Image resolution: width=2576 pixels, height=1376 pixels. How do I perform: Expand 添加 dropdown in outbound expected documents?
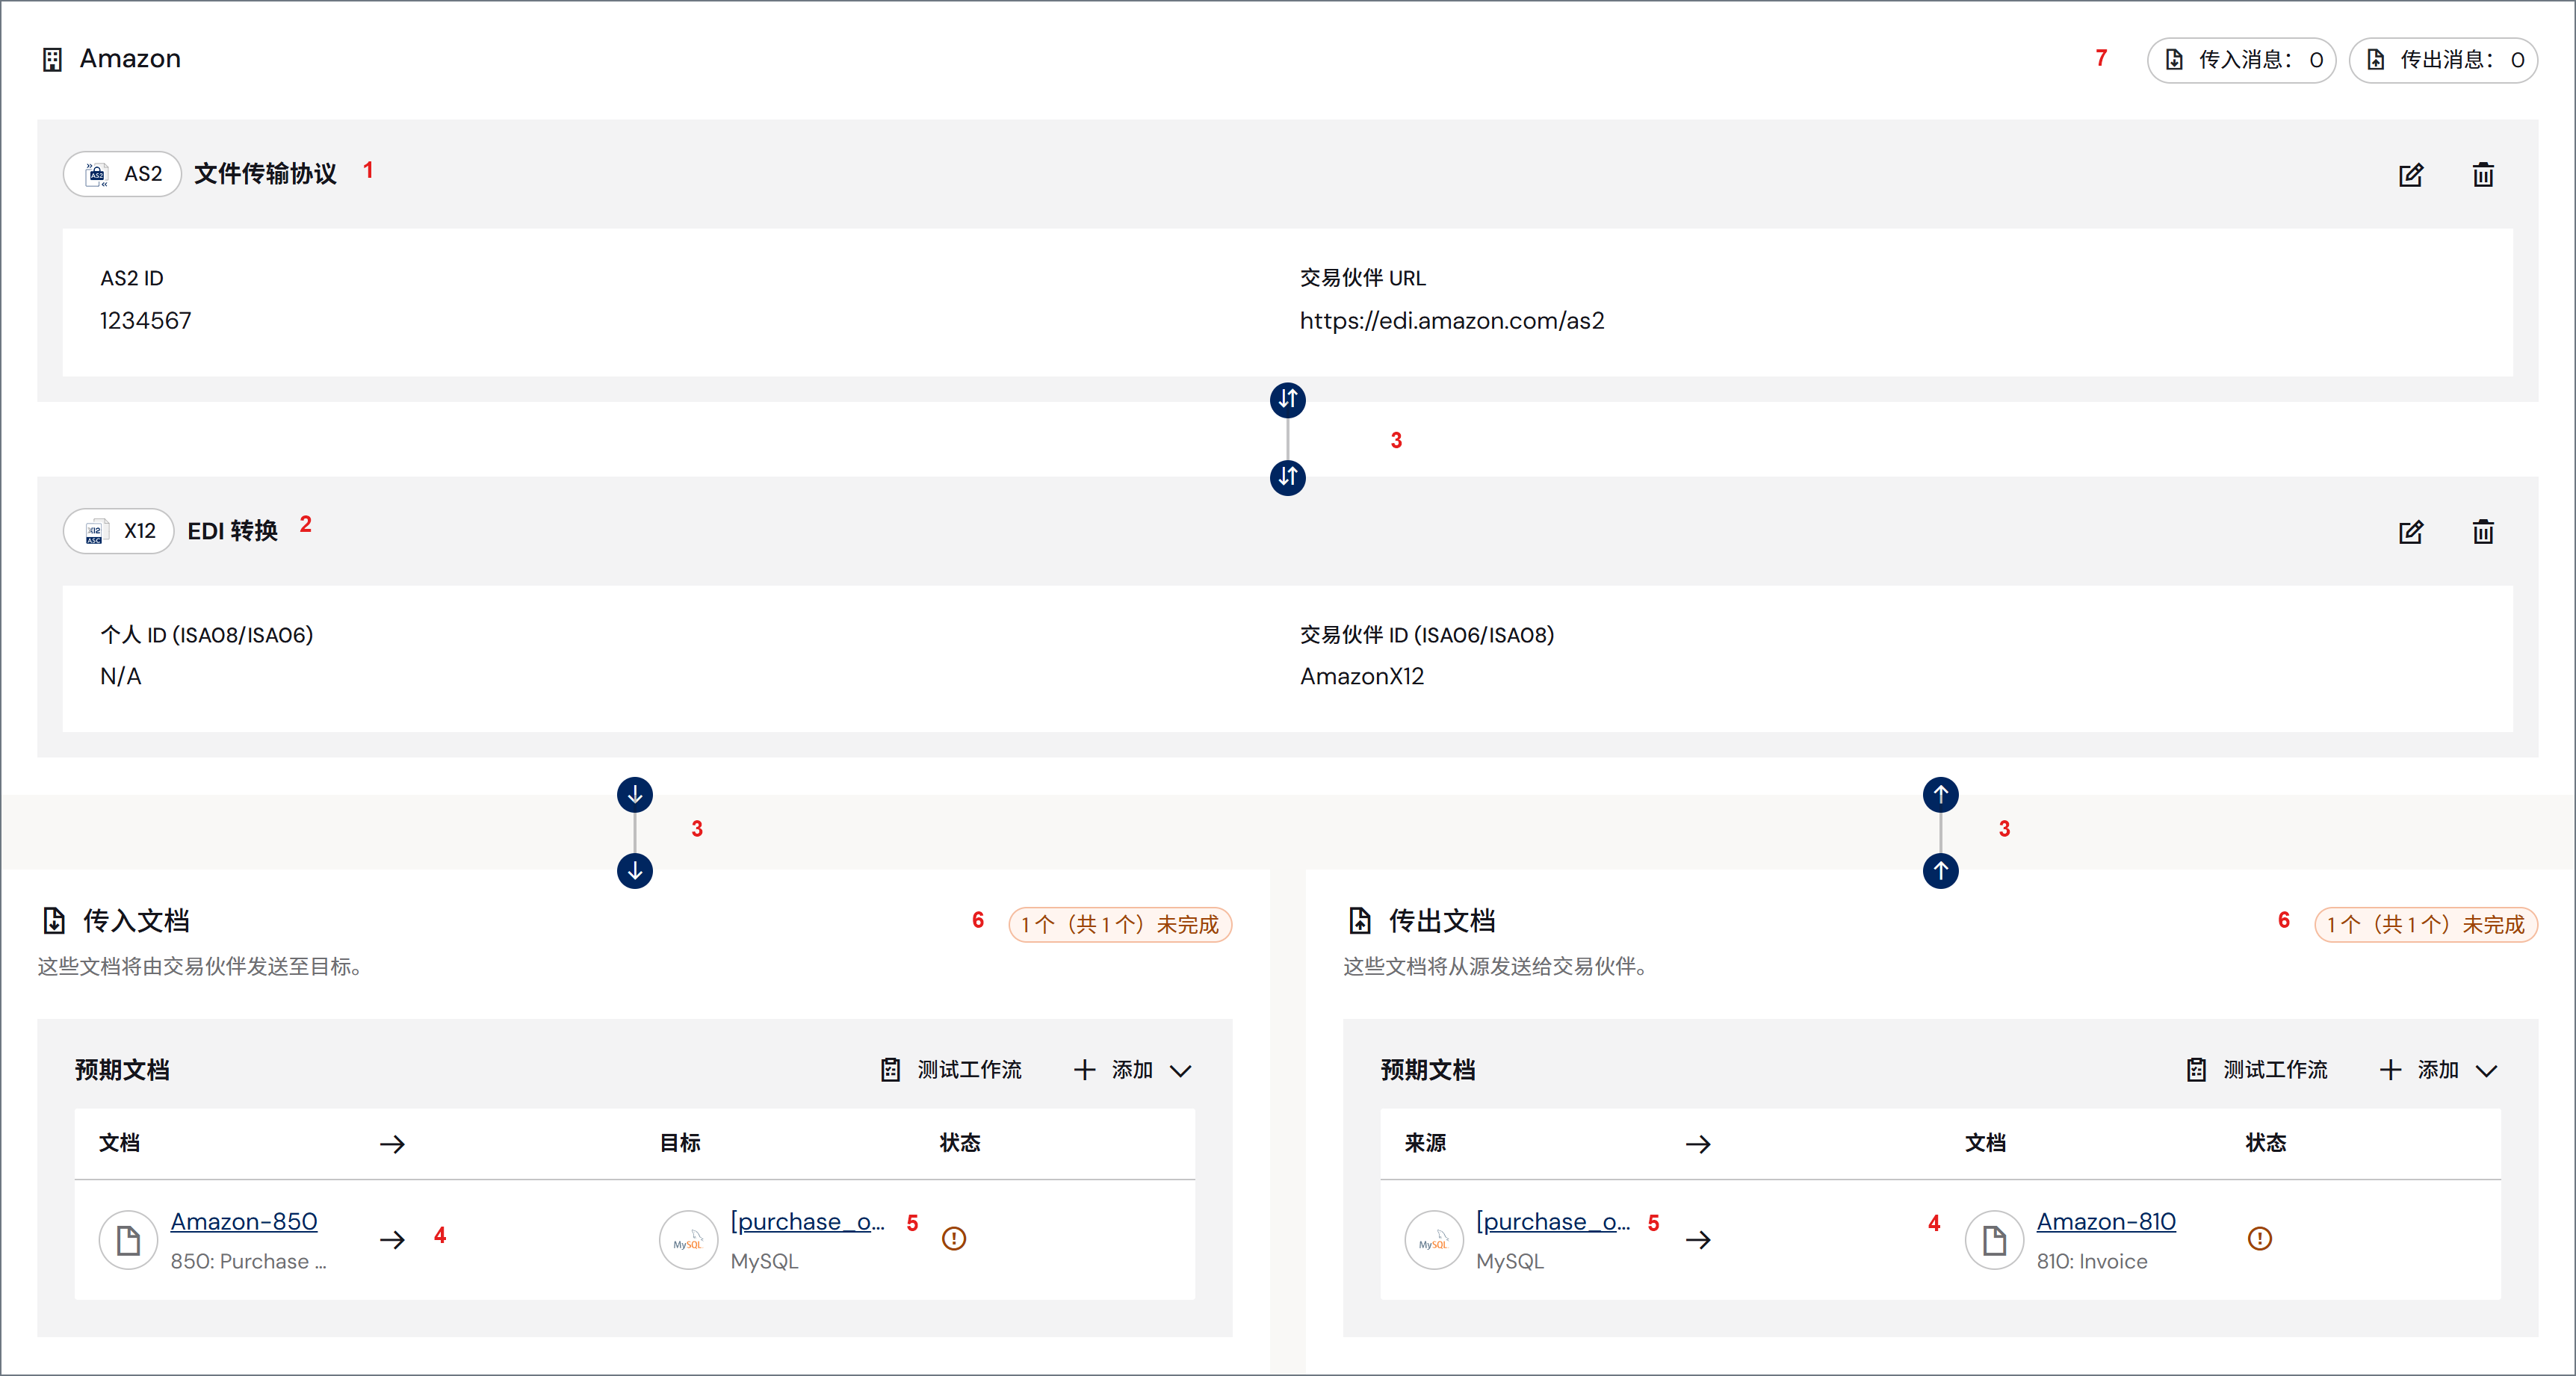pos(2438,1070)
